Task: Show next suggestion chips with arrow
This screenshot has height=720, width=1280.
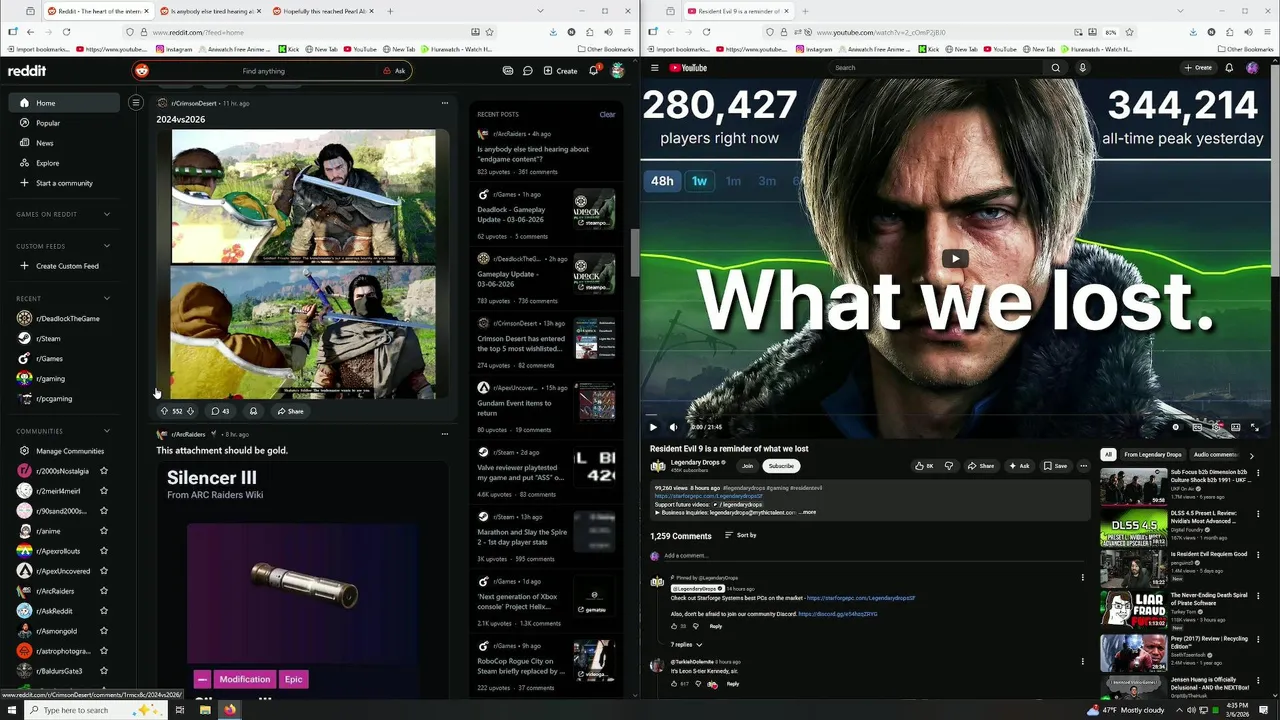Action: pos(1251,455)
